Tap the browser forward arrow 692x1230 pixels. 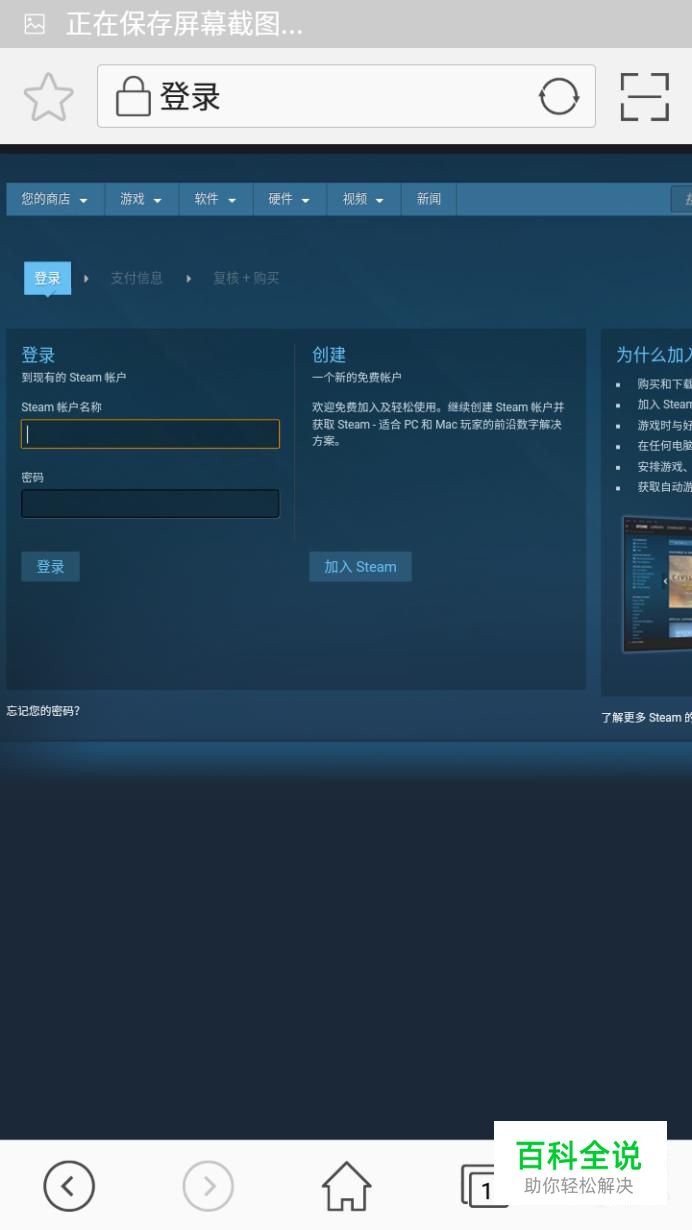(208, 1186)
